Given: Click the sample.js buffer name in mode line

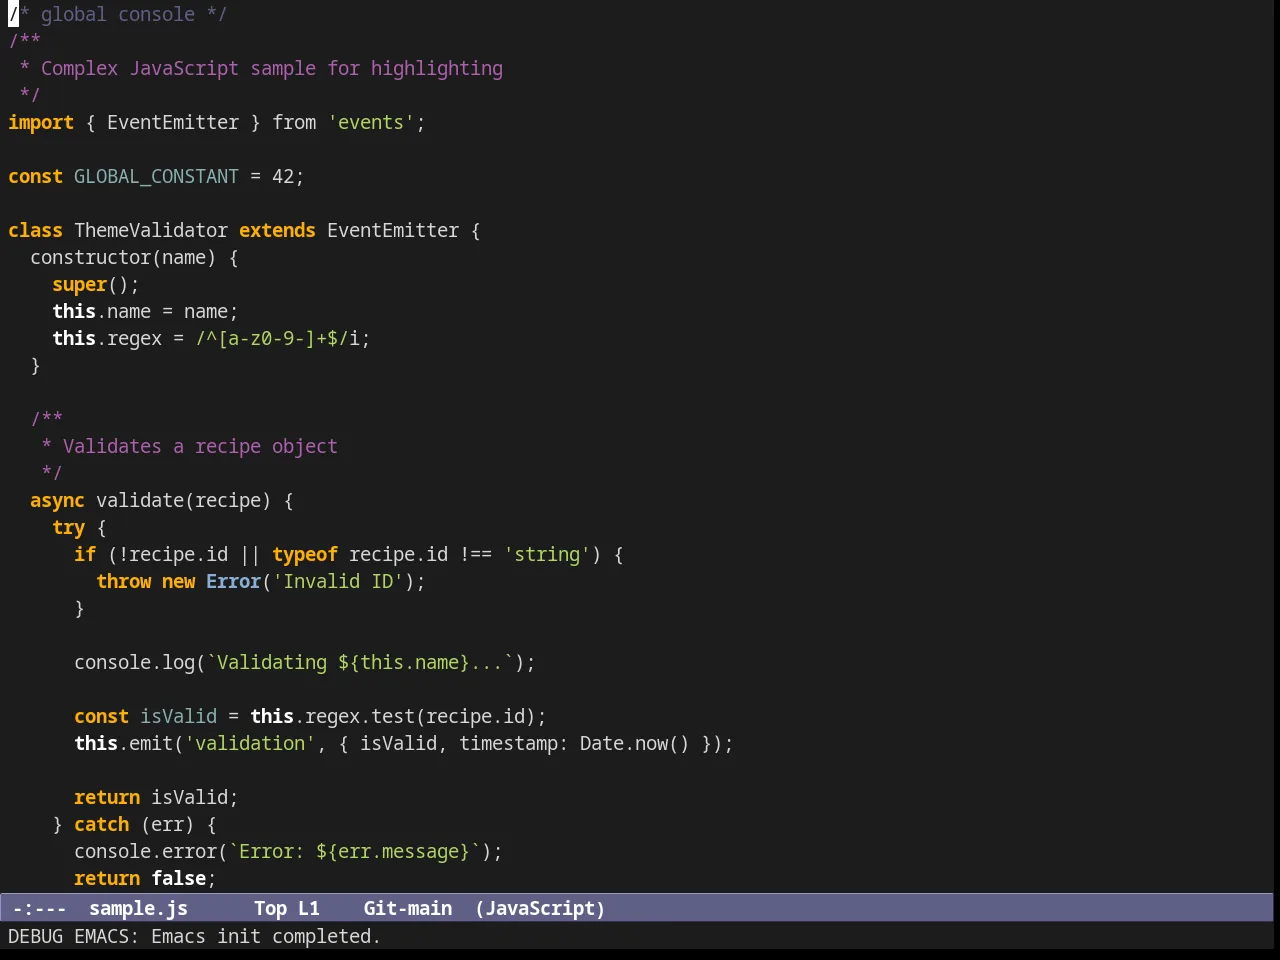Looking at the screenshot, I should tap(138, 908).
